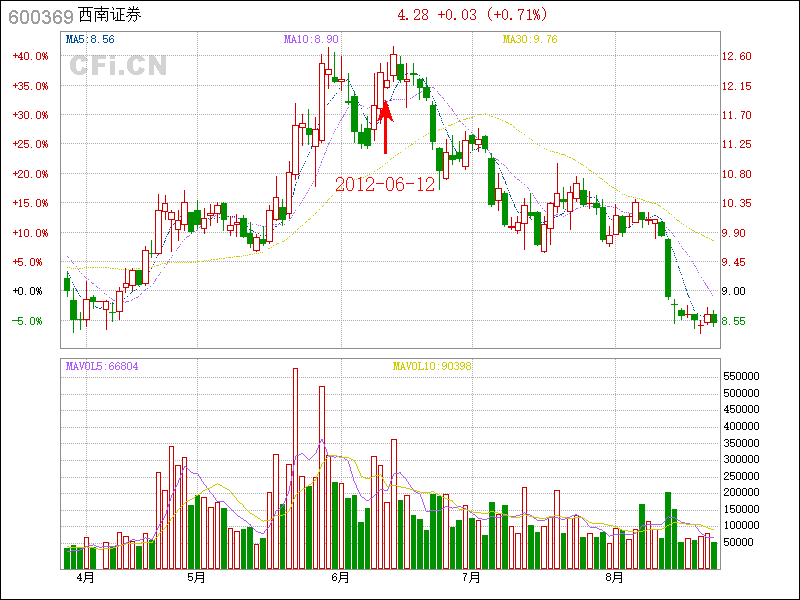Click the 500000 volume axis label
Screen dimensions: 800x600
coord(741,393)
